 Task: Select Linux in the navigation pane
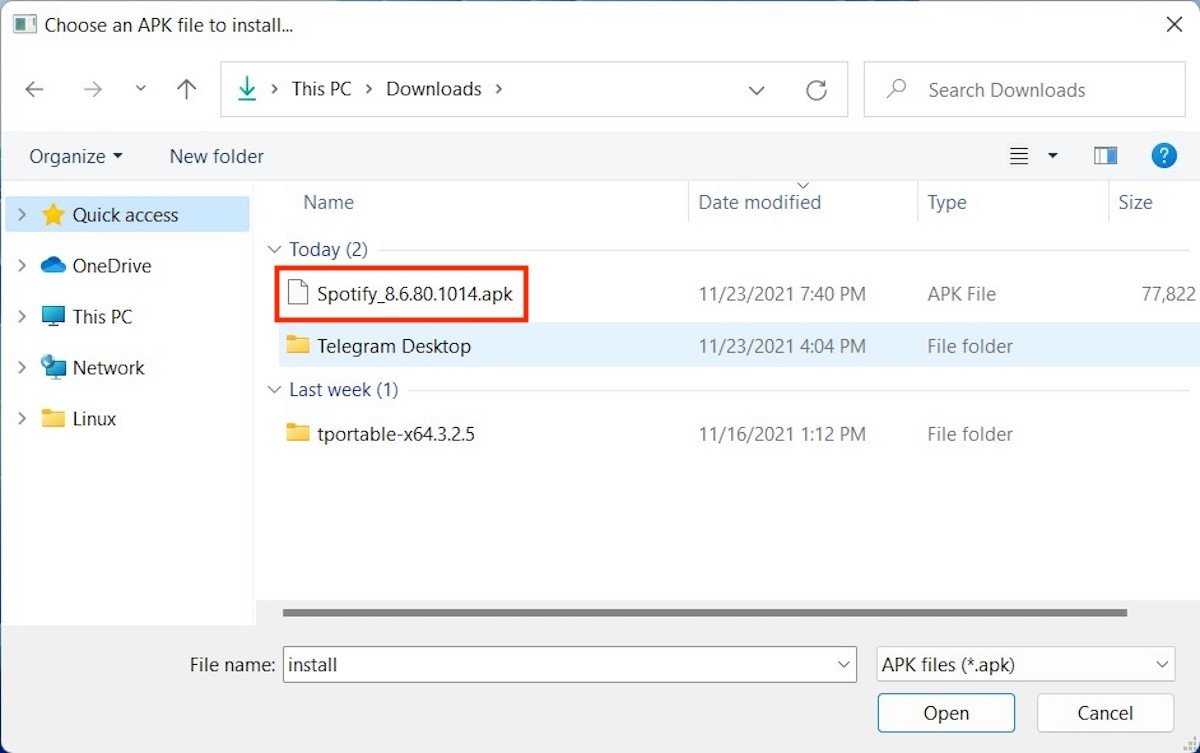pyautogui.click(x=94, y=419)
